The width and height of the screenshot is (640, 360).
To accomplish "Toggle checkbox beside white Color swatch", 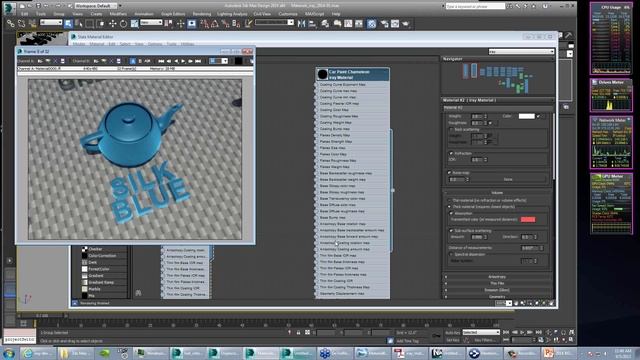I will (x=538, y=116).
